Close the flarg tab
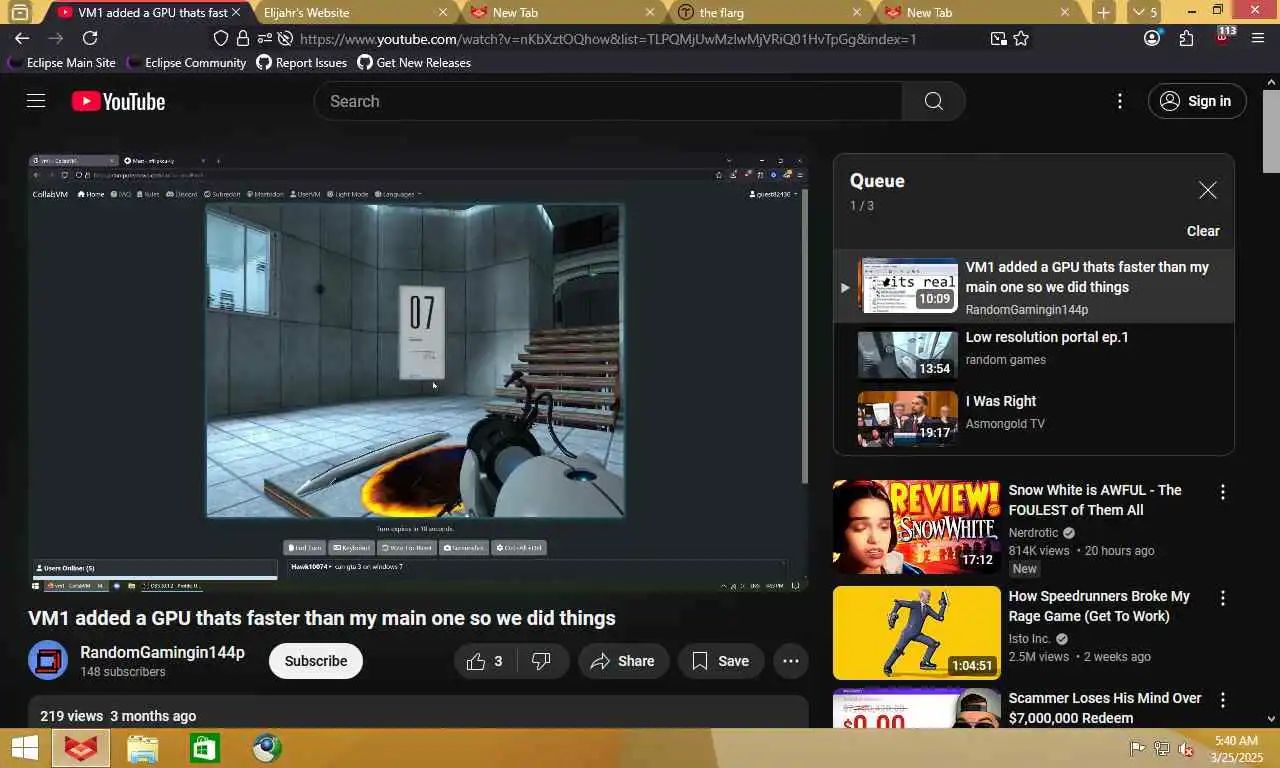The width and height of the screenshot is (1280, 768). coord(856,13)
